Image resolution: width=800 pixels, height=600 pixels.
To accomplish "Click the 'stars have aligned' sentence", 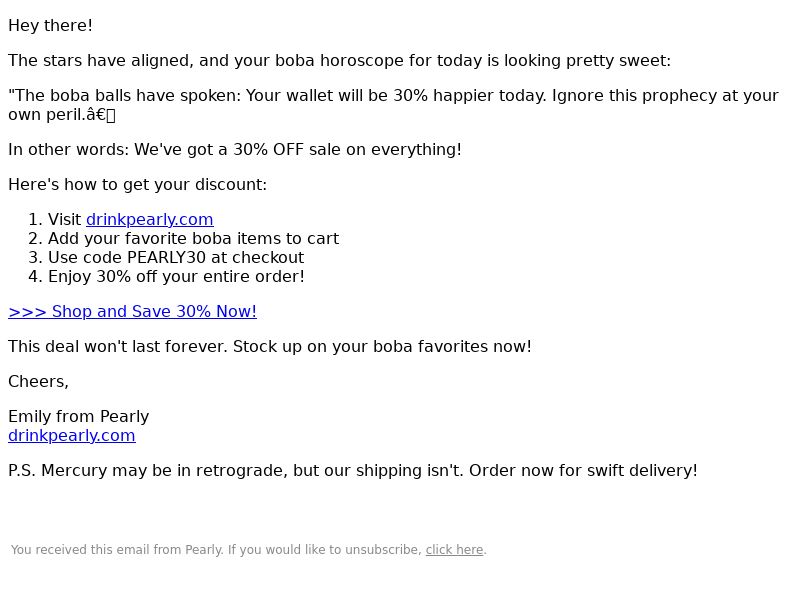I will coord(339,61).
